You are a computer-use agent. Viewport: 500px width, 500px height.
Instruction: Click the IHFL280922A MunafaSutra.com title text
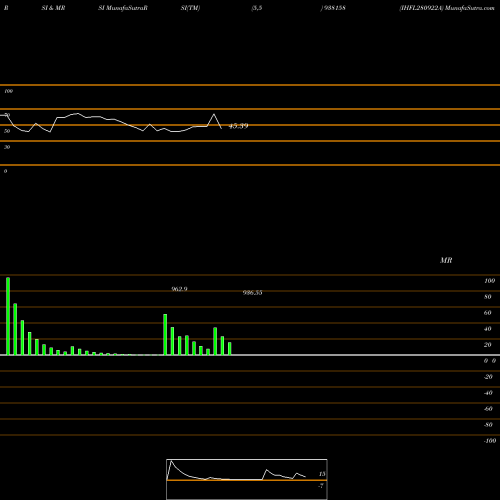[447, 8]
